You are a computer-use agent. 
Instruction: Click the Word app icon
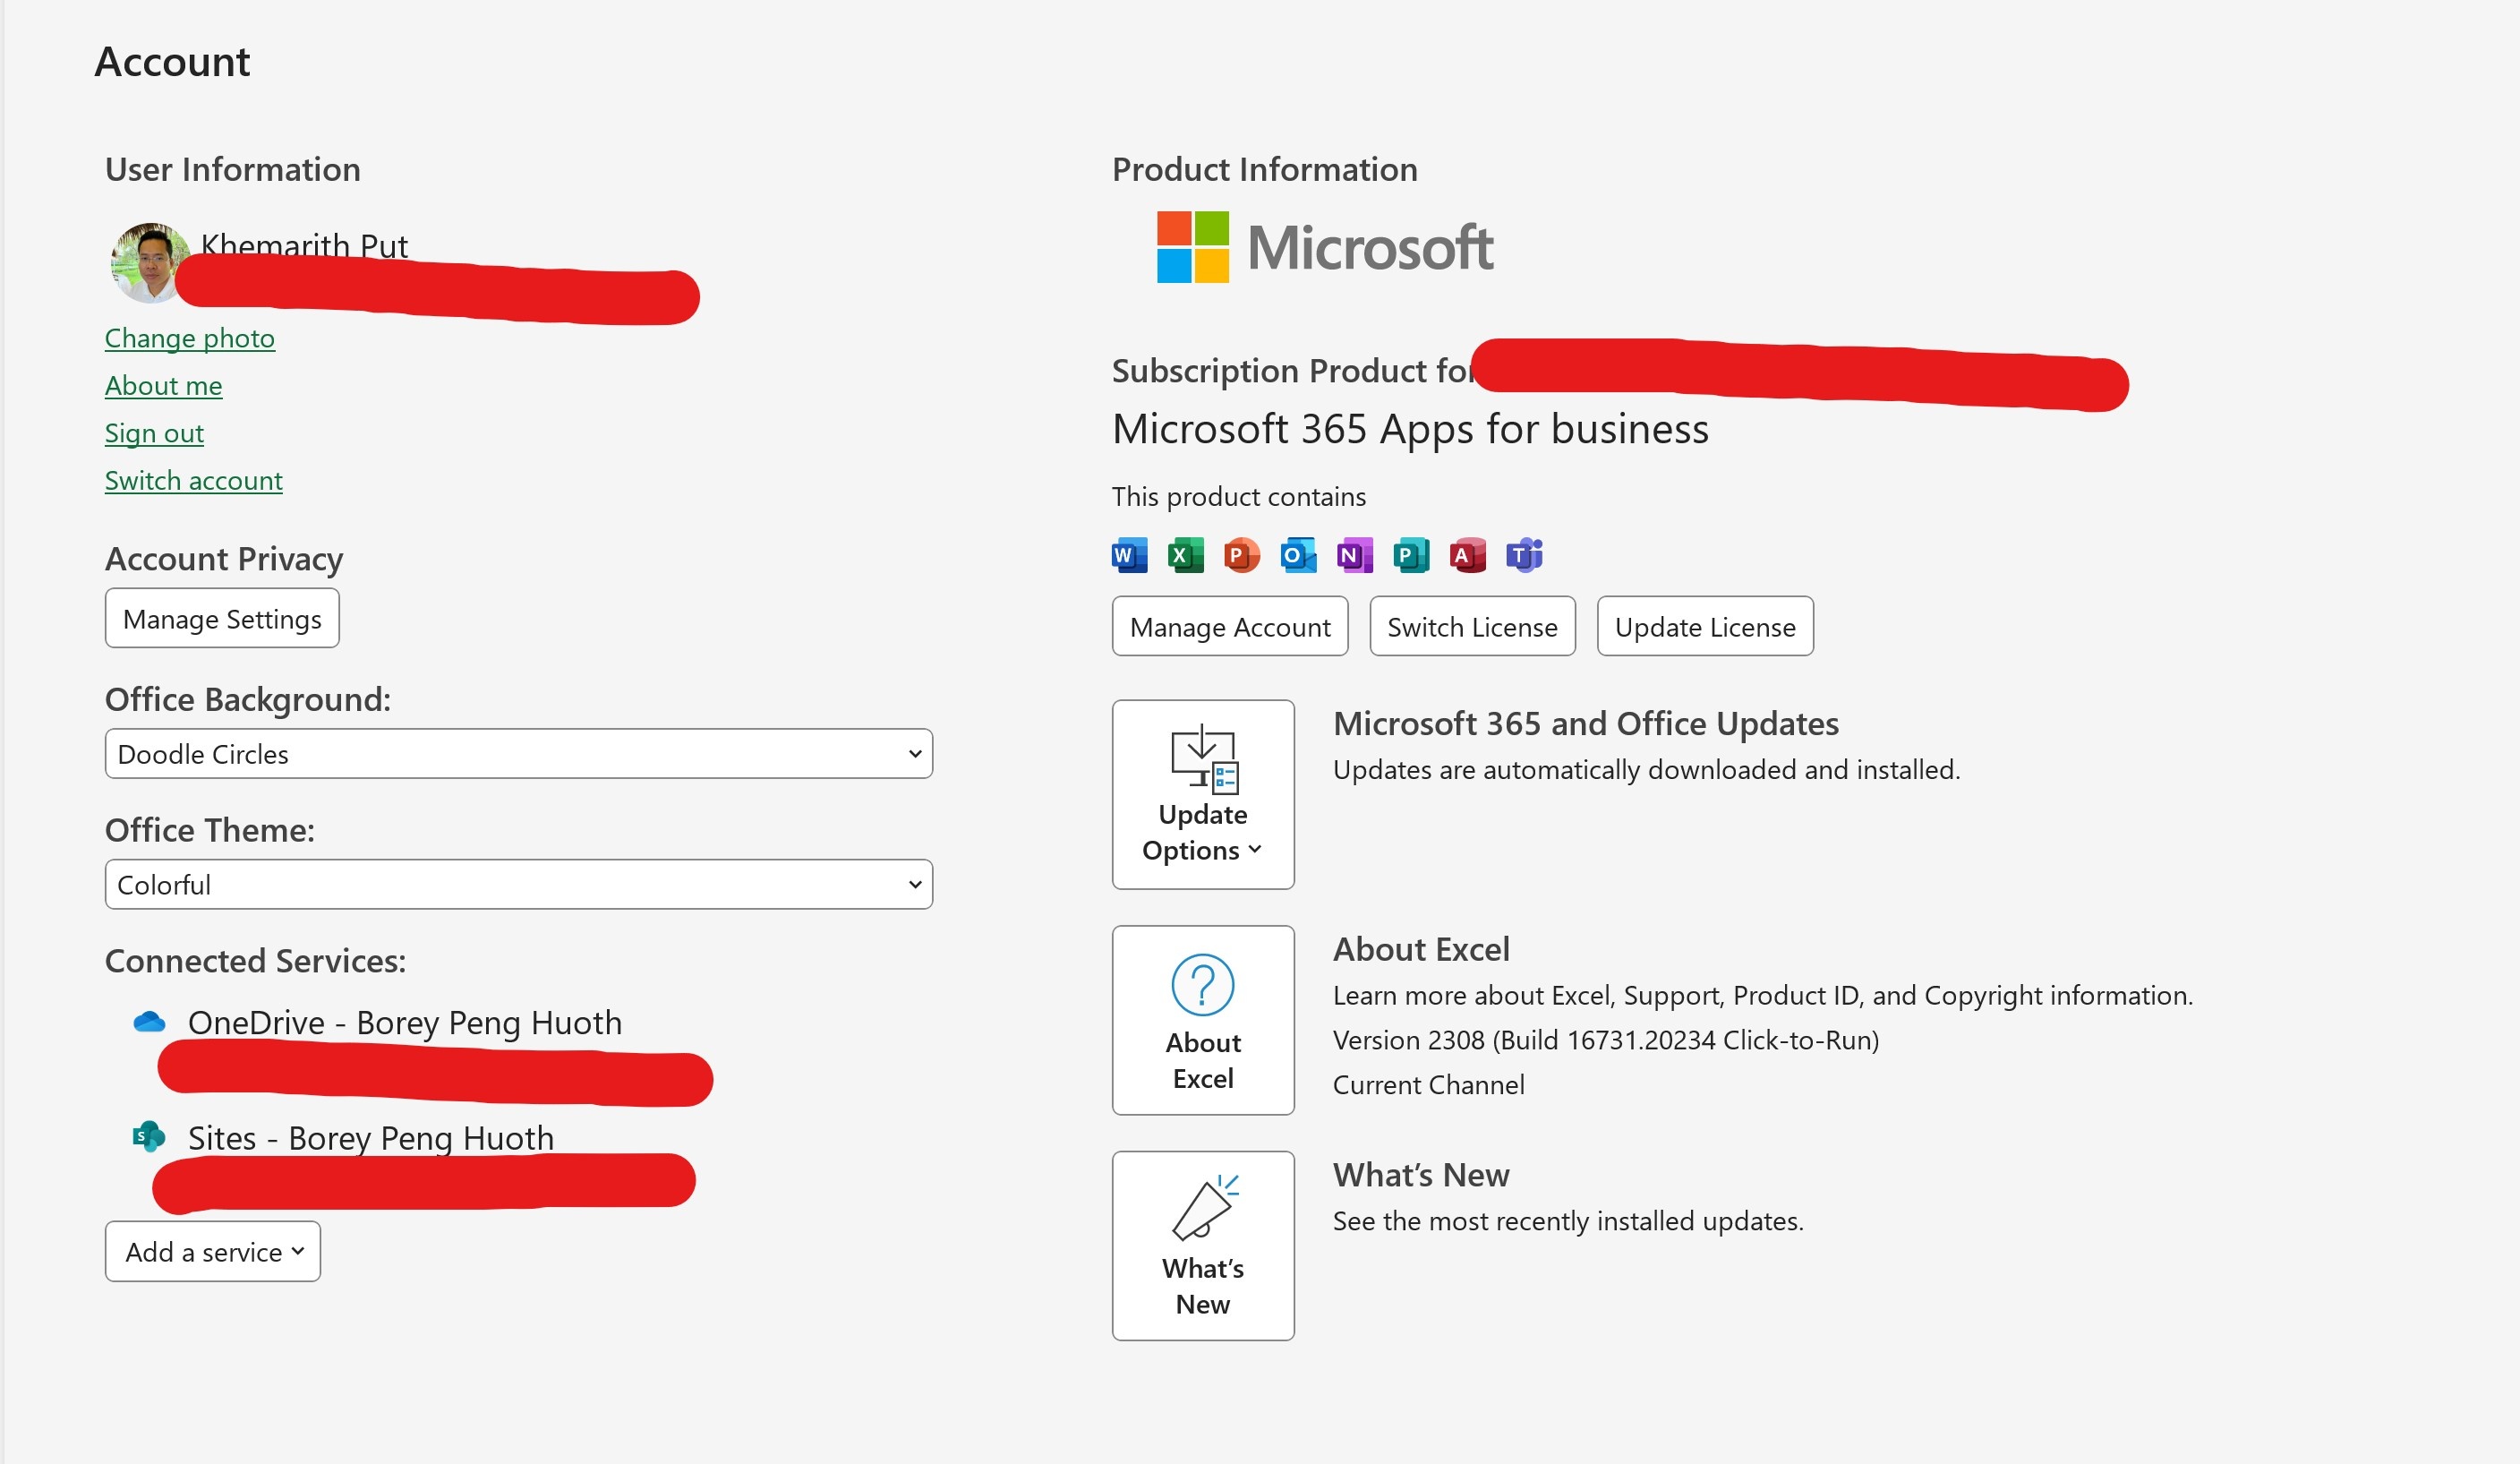[x=1129, y=555]
